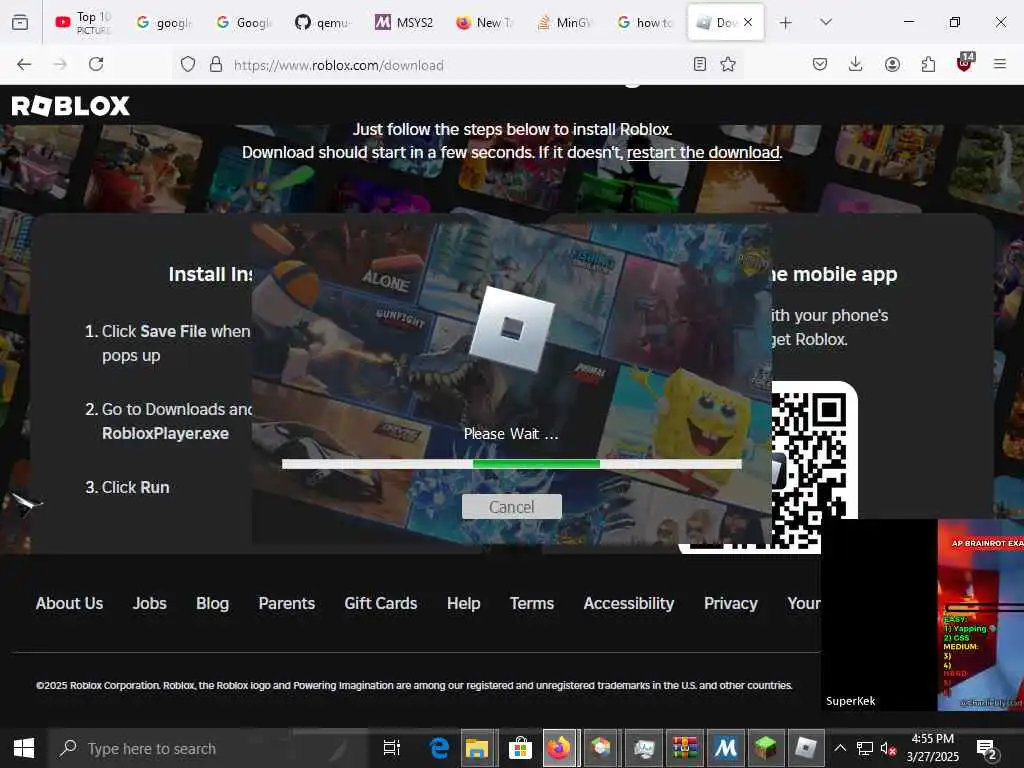Click the roblox.com/download address bar
This screenshot has height=768, width=1024.
point(457,65)
